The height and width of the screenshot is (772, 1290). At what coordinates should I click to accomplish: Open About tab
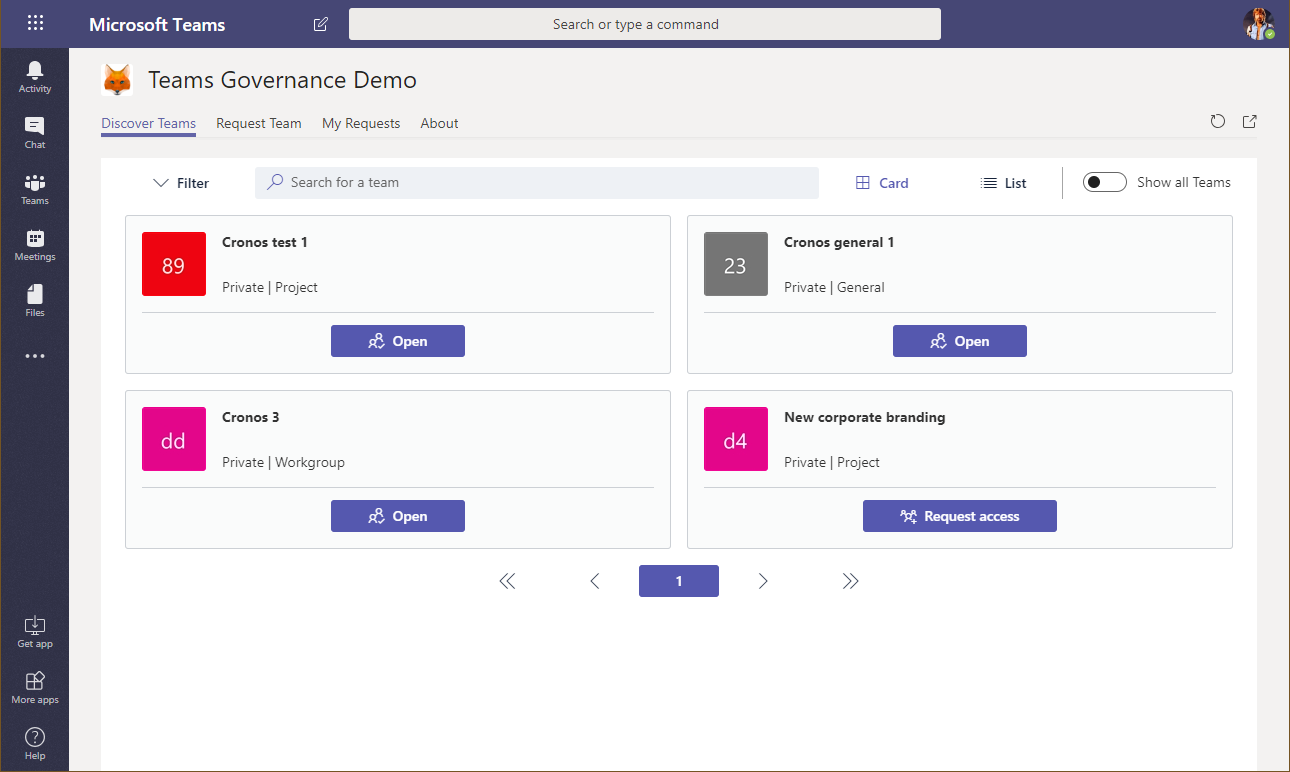click(440, 124)
